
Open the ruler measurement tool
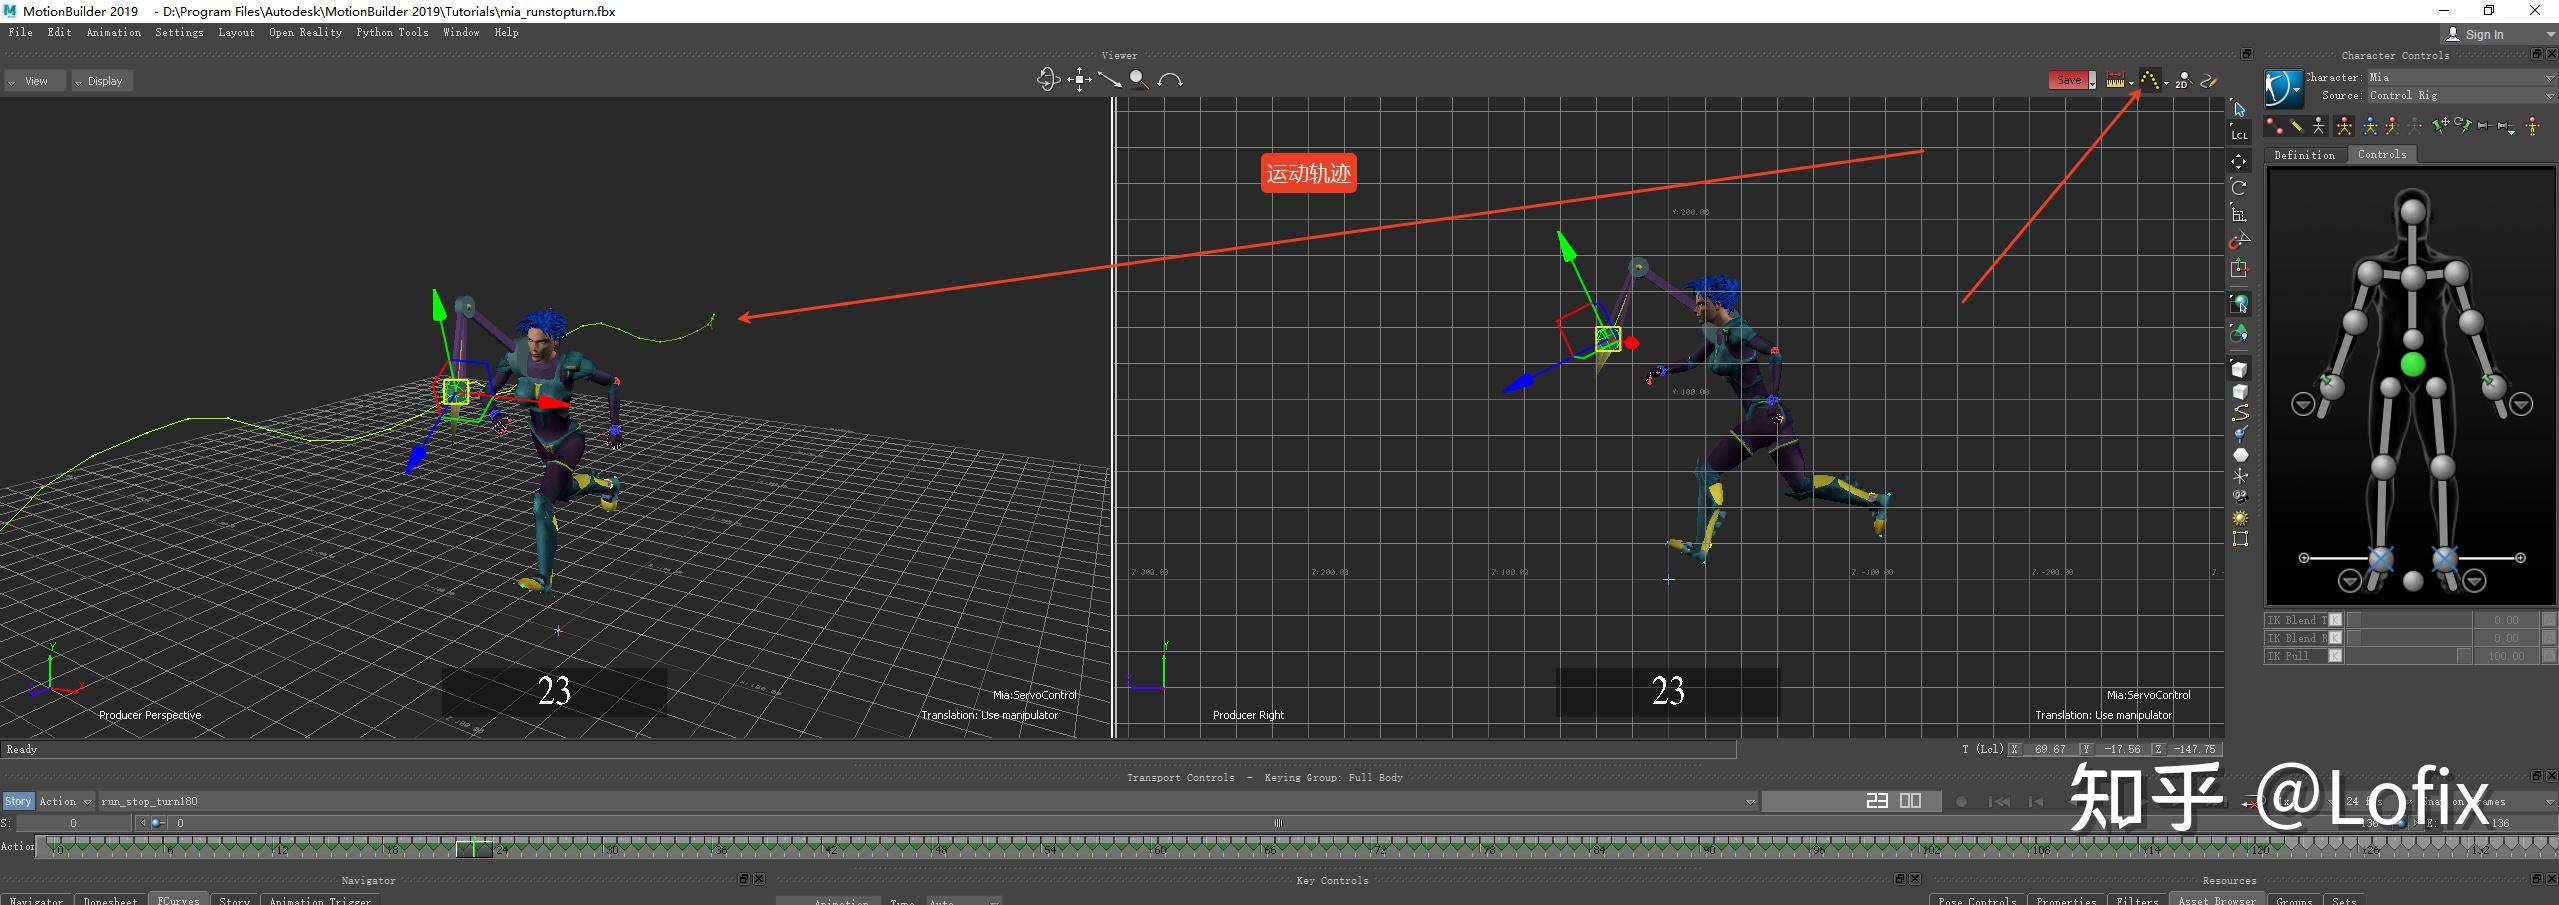point(2115,81)
